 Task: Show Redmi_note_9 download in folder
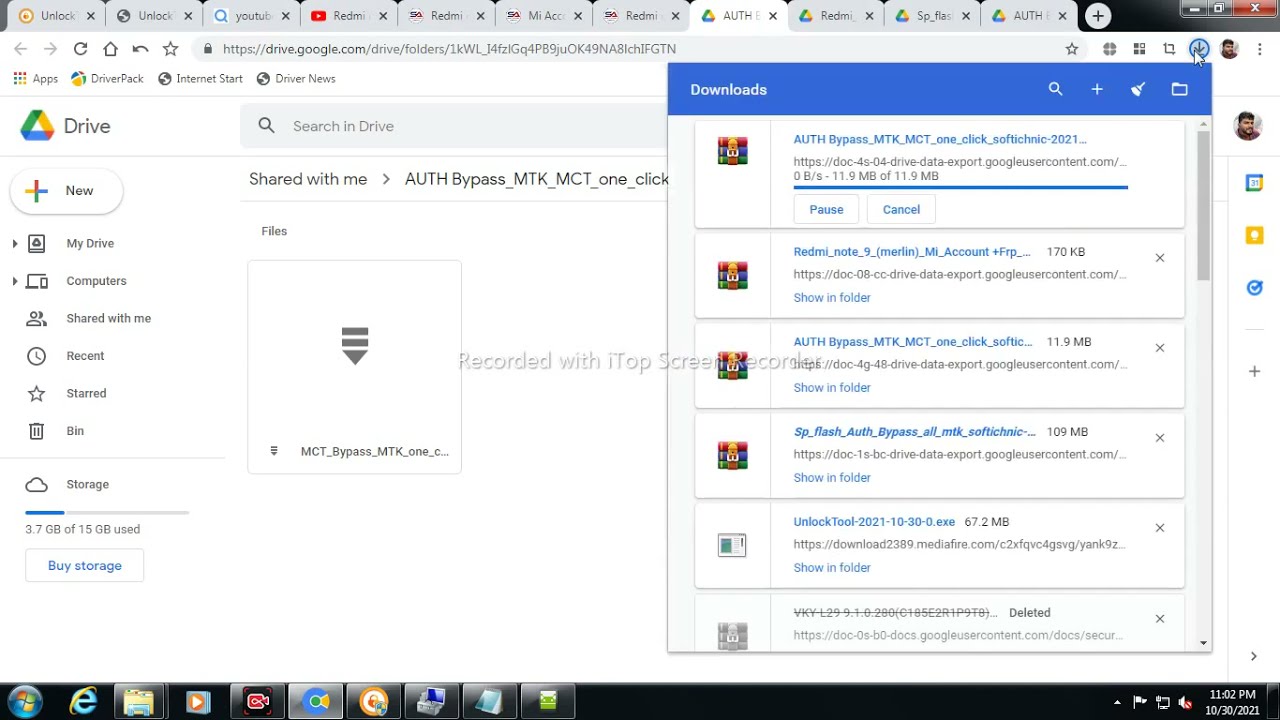point(832,298)
